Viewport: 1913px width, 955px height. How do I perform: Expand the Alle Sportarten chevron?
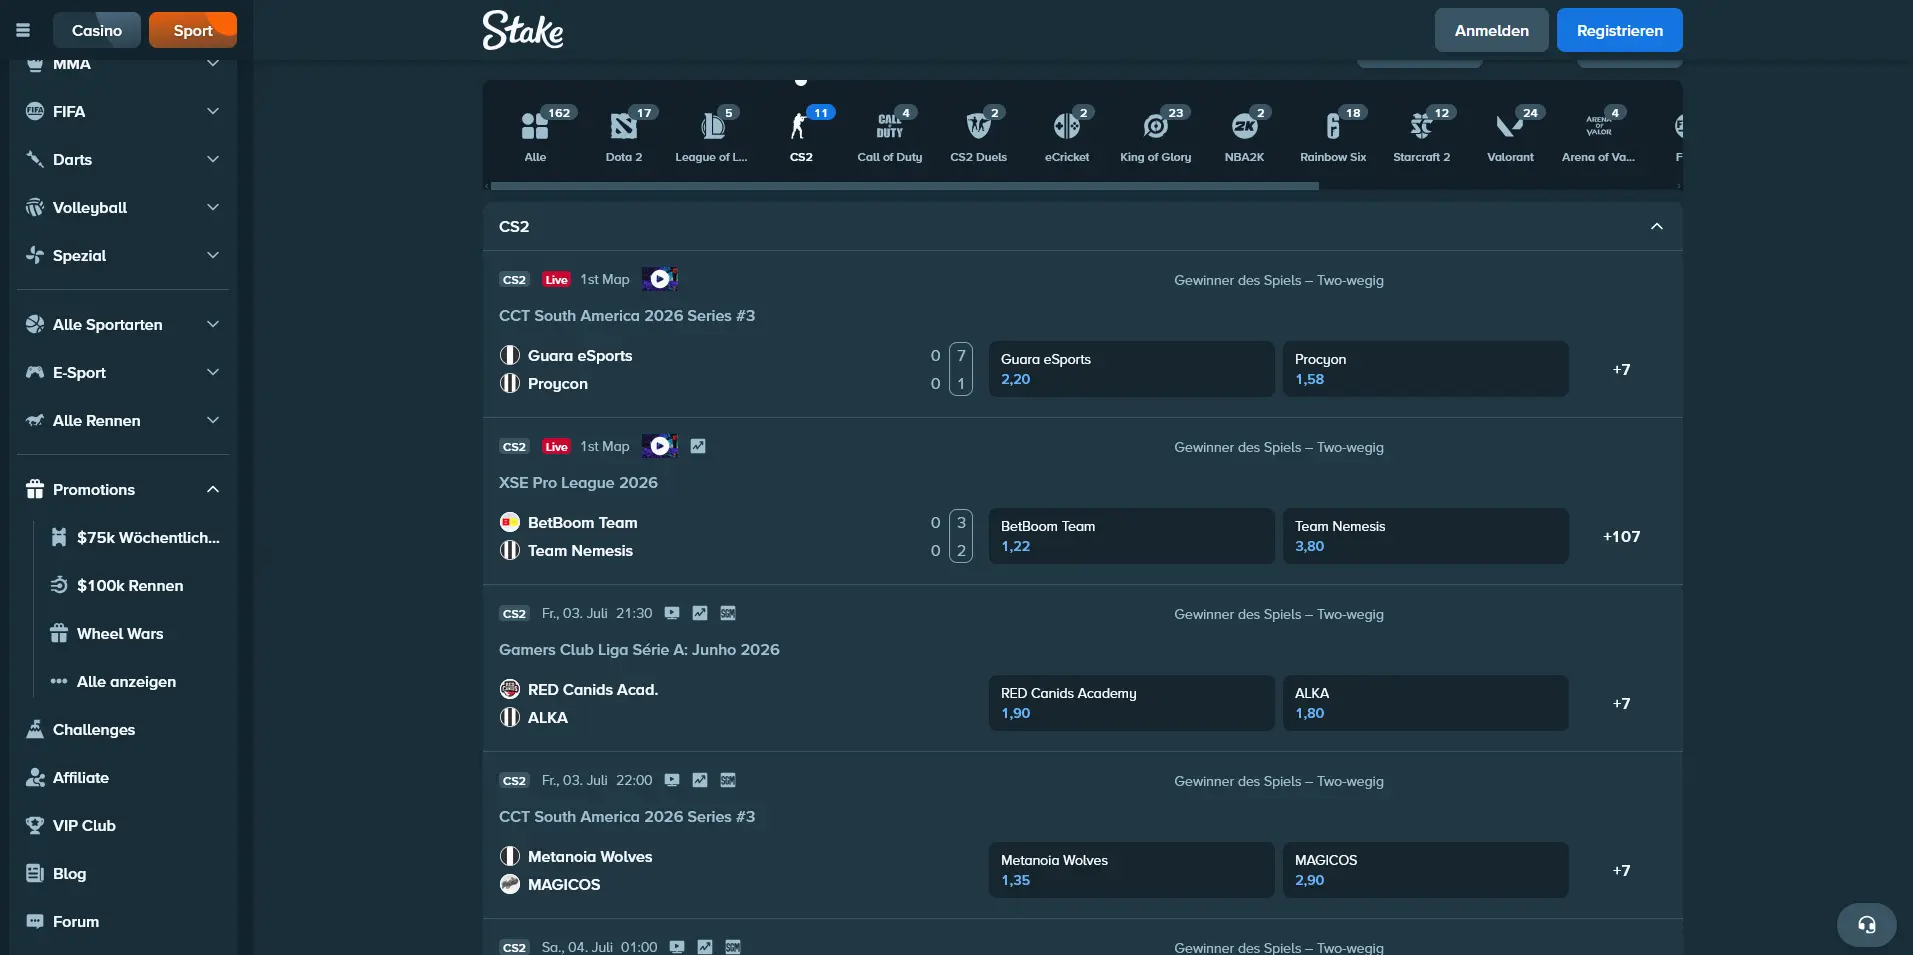[x=213, y=324]
